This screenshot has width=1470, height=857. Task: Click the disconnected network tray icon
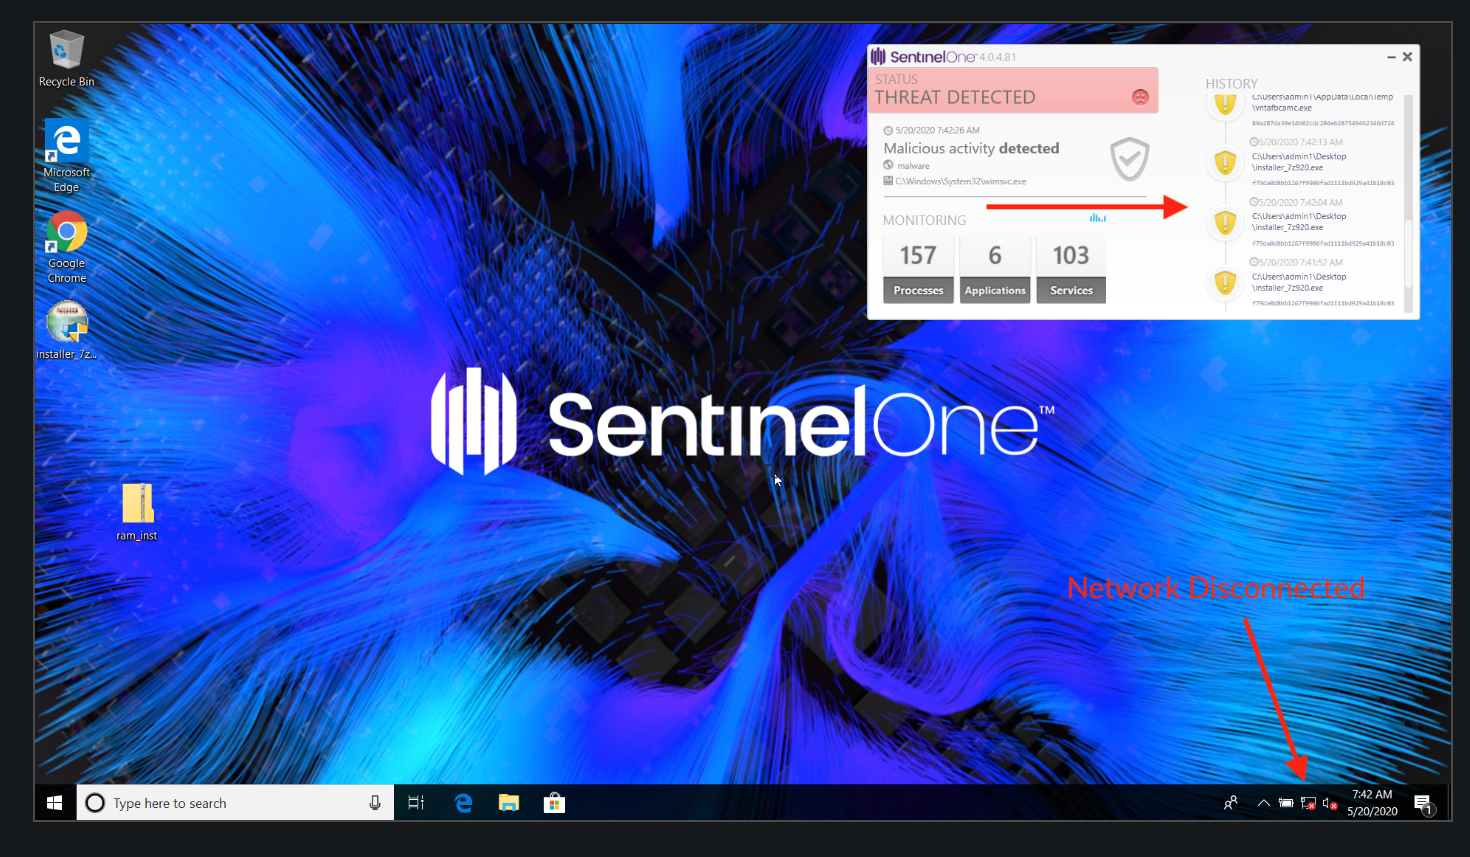1308,803
